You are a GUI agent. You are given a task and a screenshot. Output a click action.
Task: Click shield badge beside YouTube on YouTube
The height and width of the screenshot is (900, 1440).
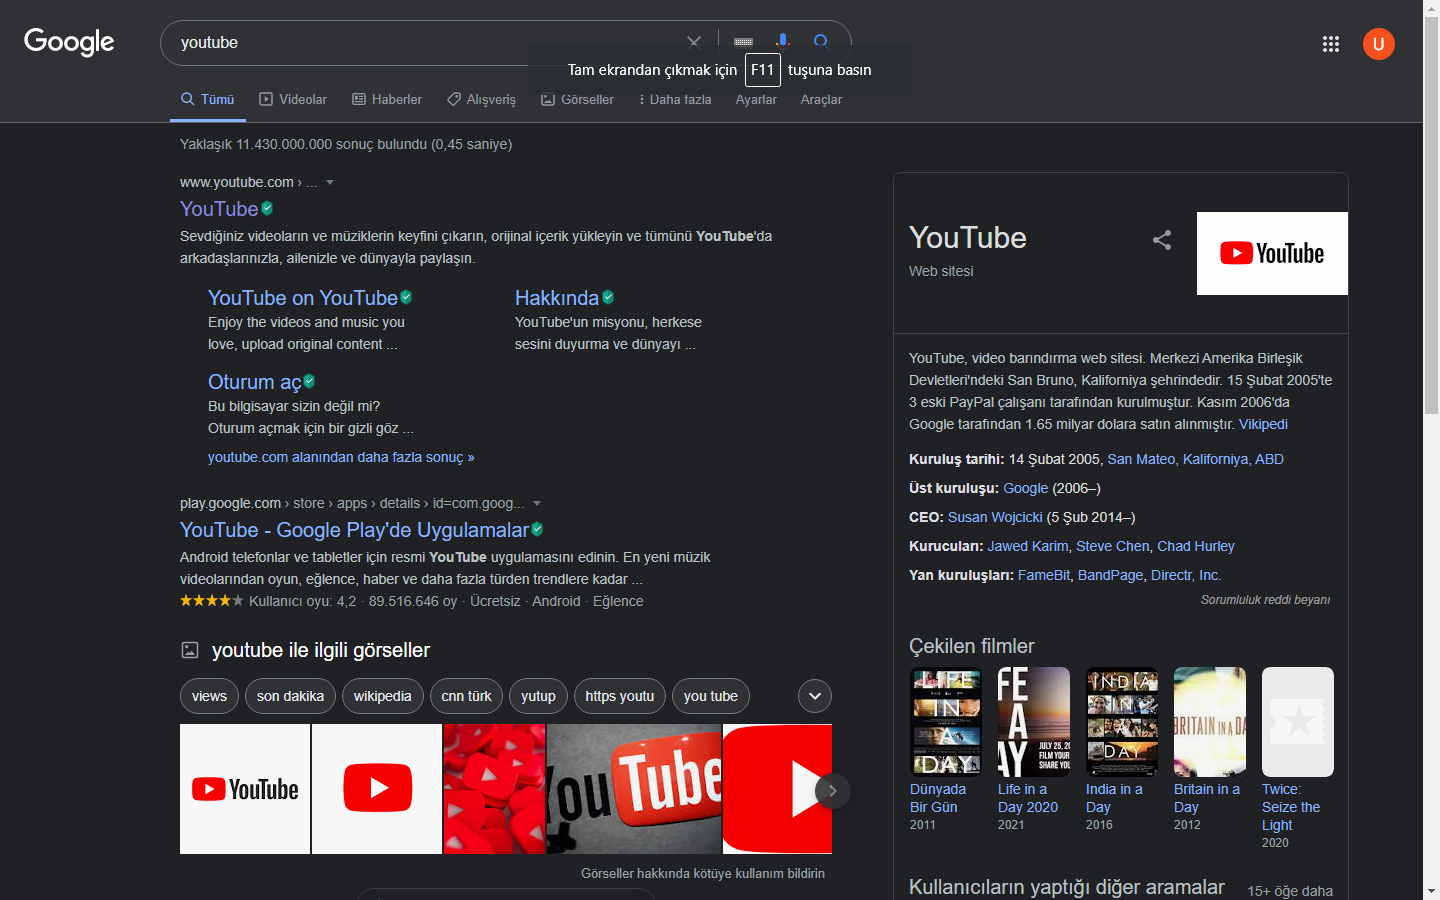(x=406, y=297)
